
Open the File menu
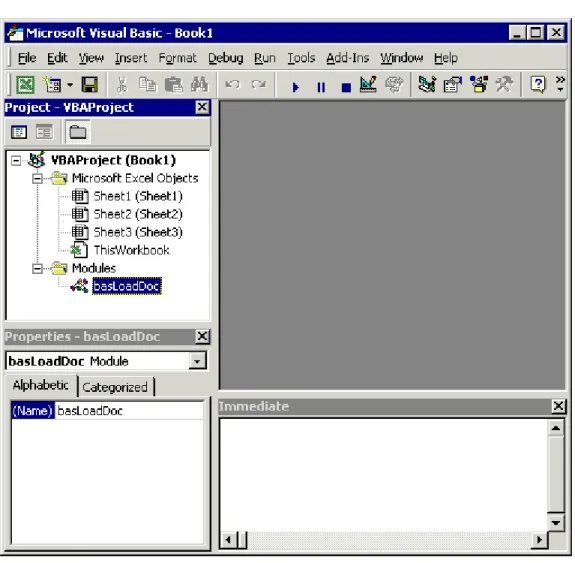point(27,58)
